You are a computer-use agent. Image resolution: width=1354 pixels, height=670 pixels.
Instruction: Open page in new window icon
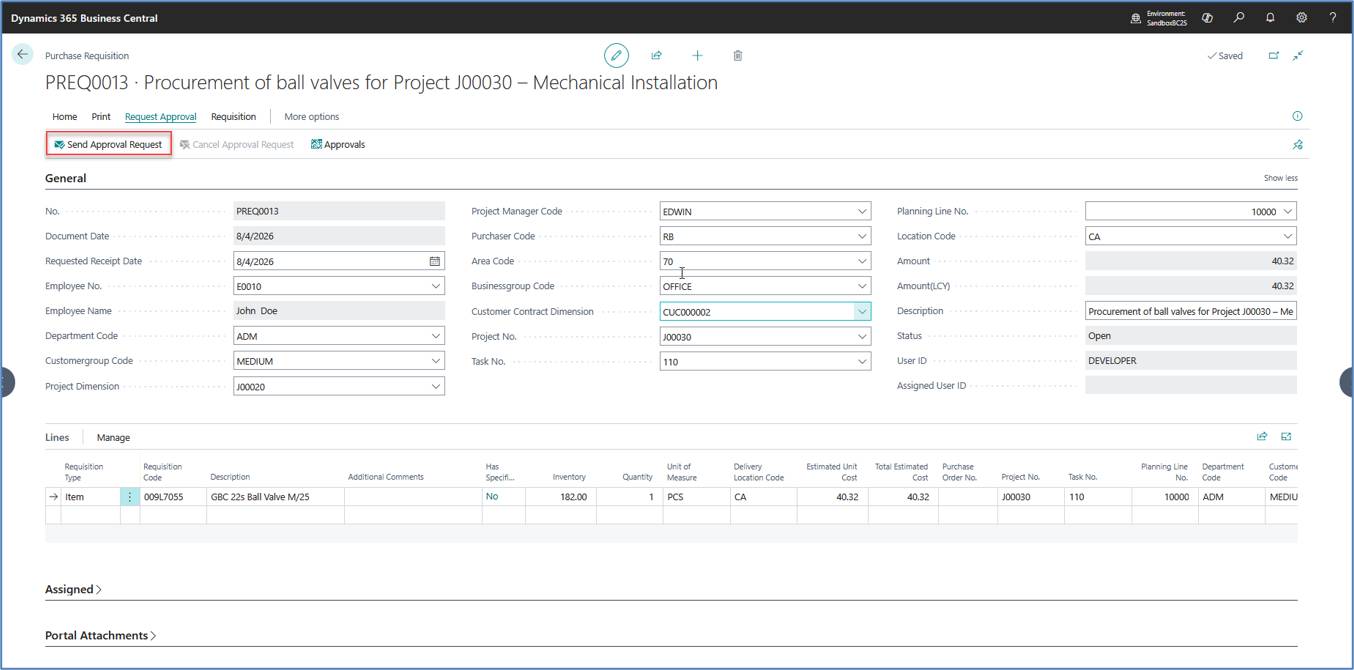pos(1274,55)
